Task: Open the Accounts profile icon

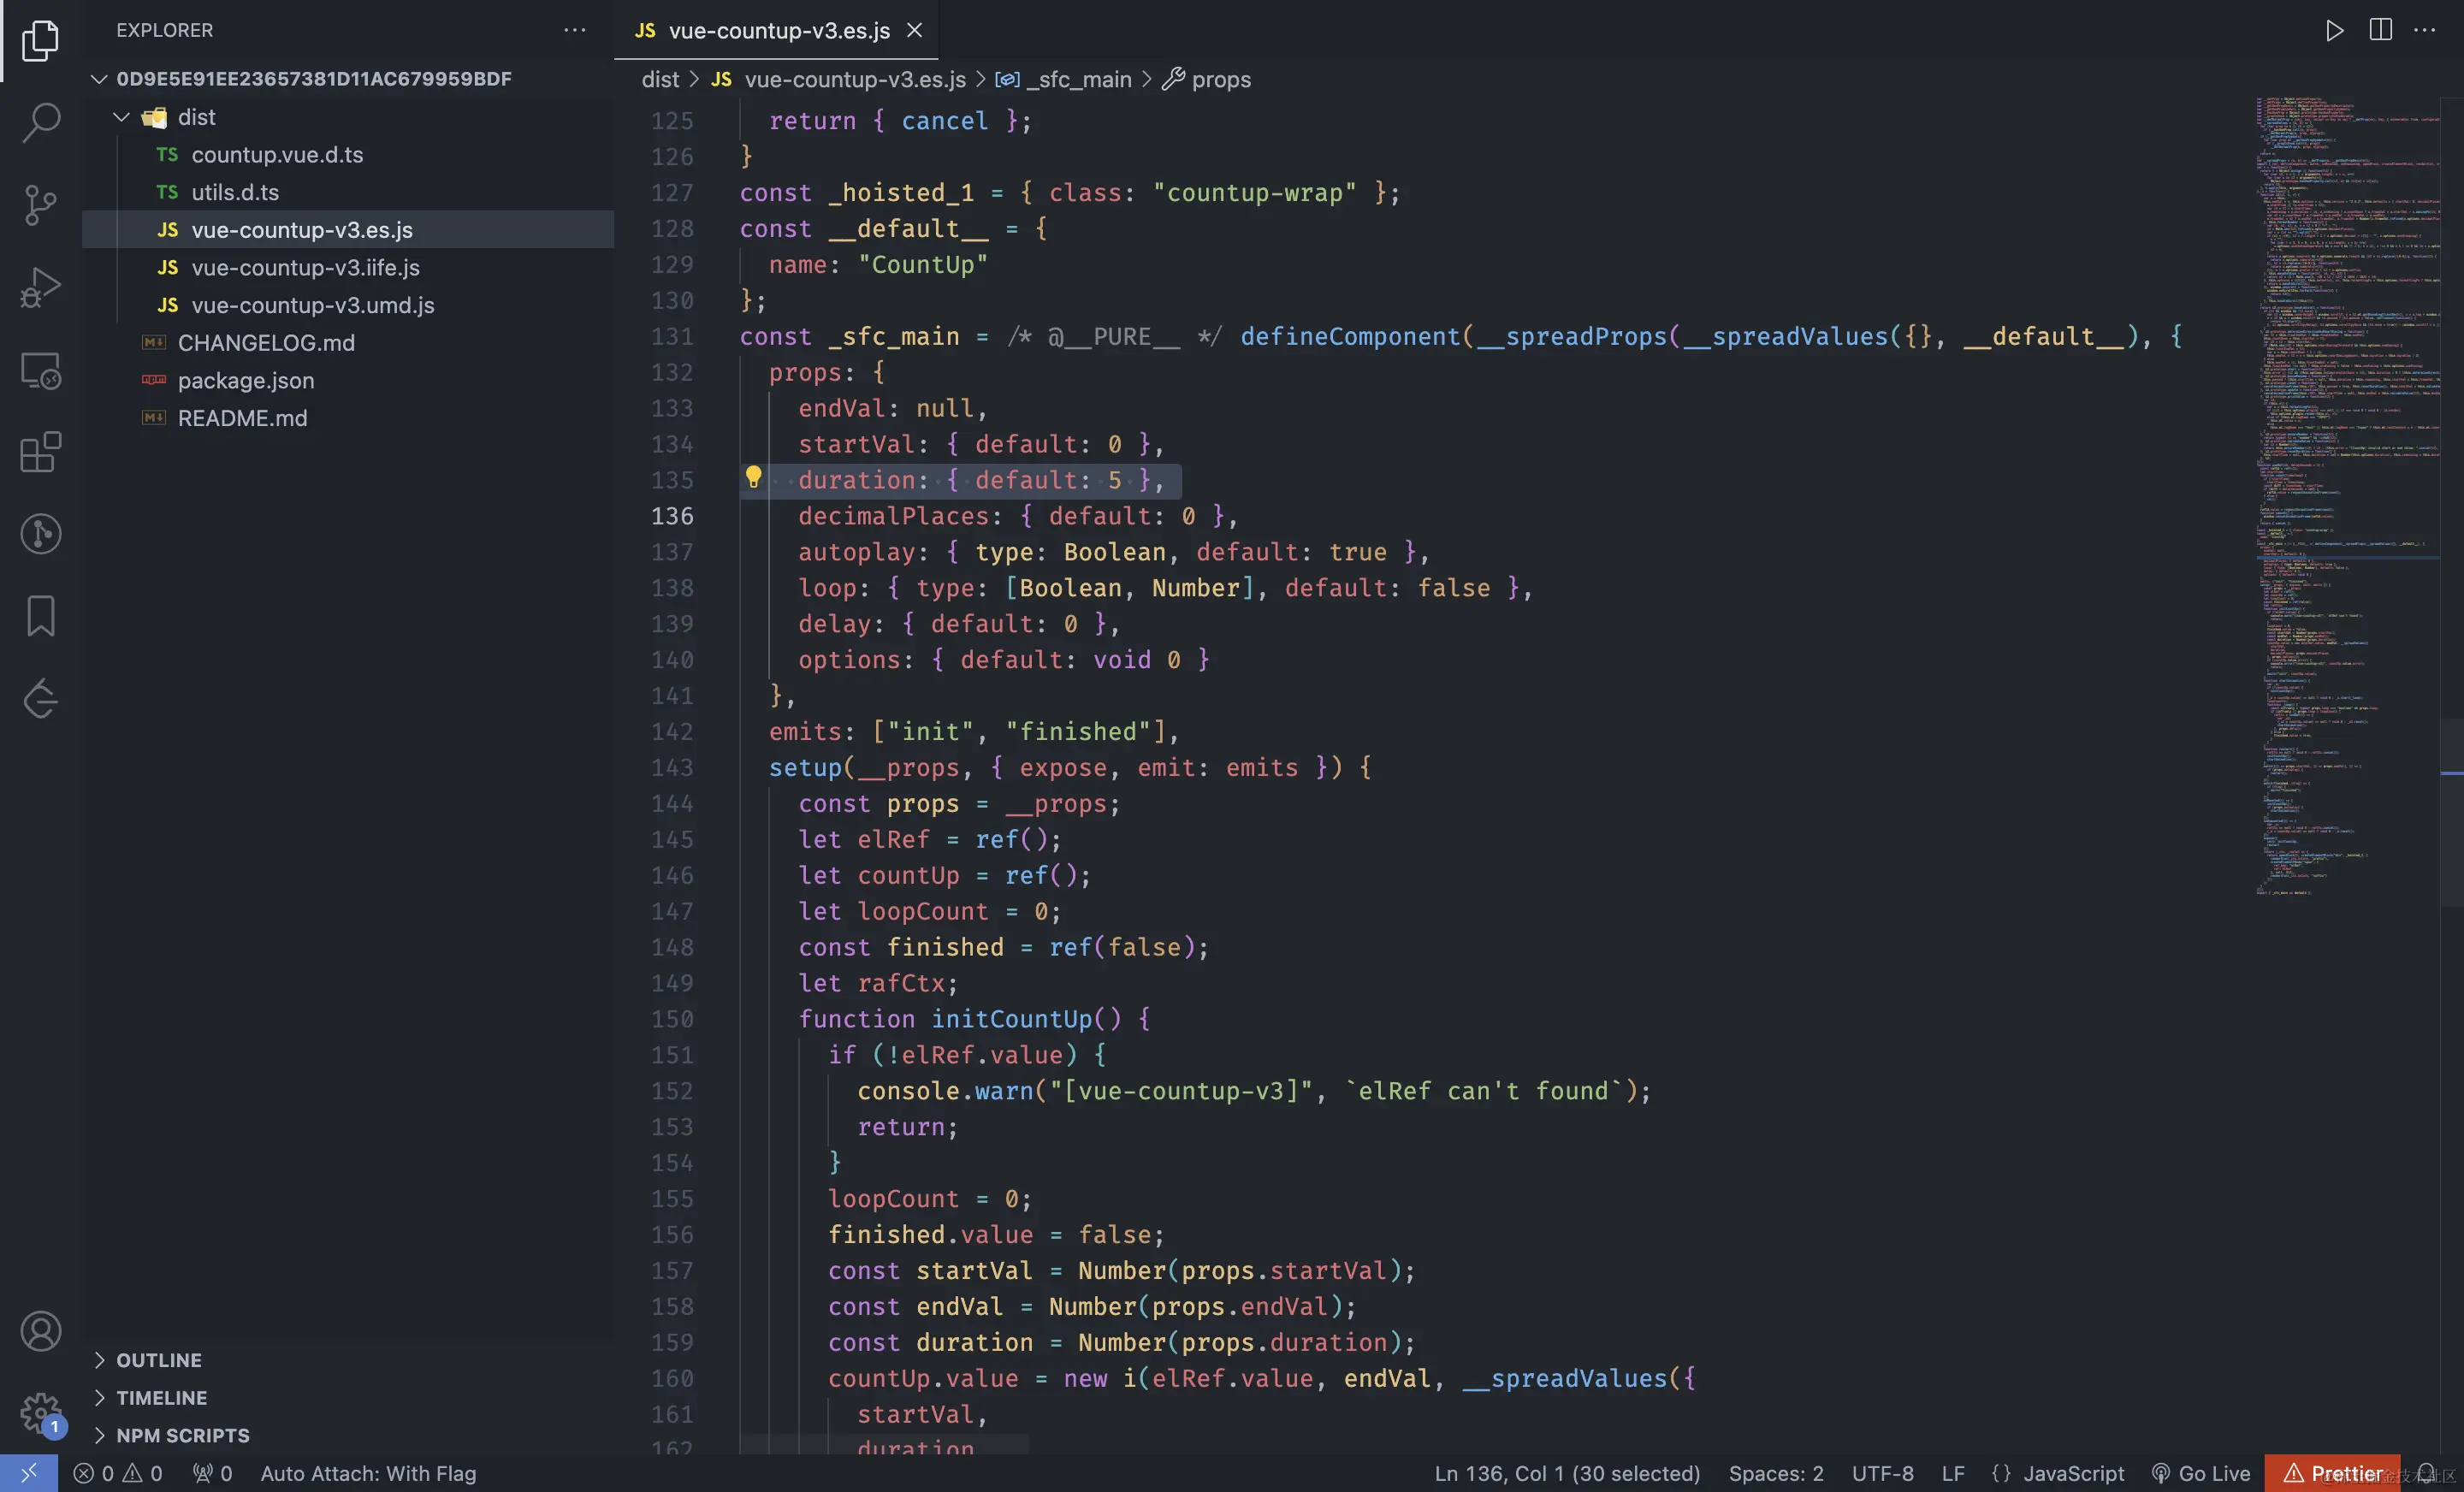Action: pyautogui.click(x=40, y=1331)
